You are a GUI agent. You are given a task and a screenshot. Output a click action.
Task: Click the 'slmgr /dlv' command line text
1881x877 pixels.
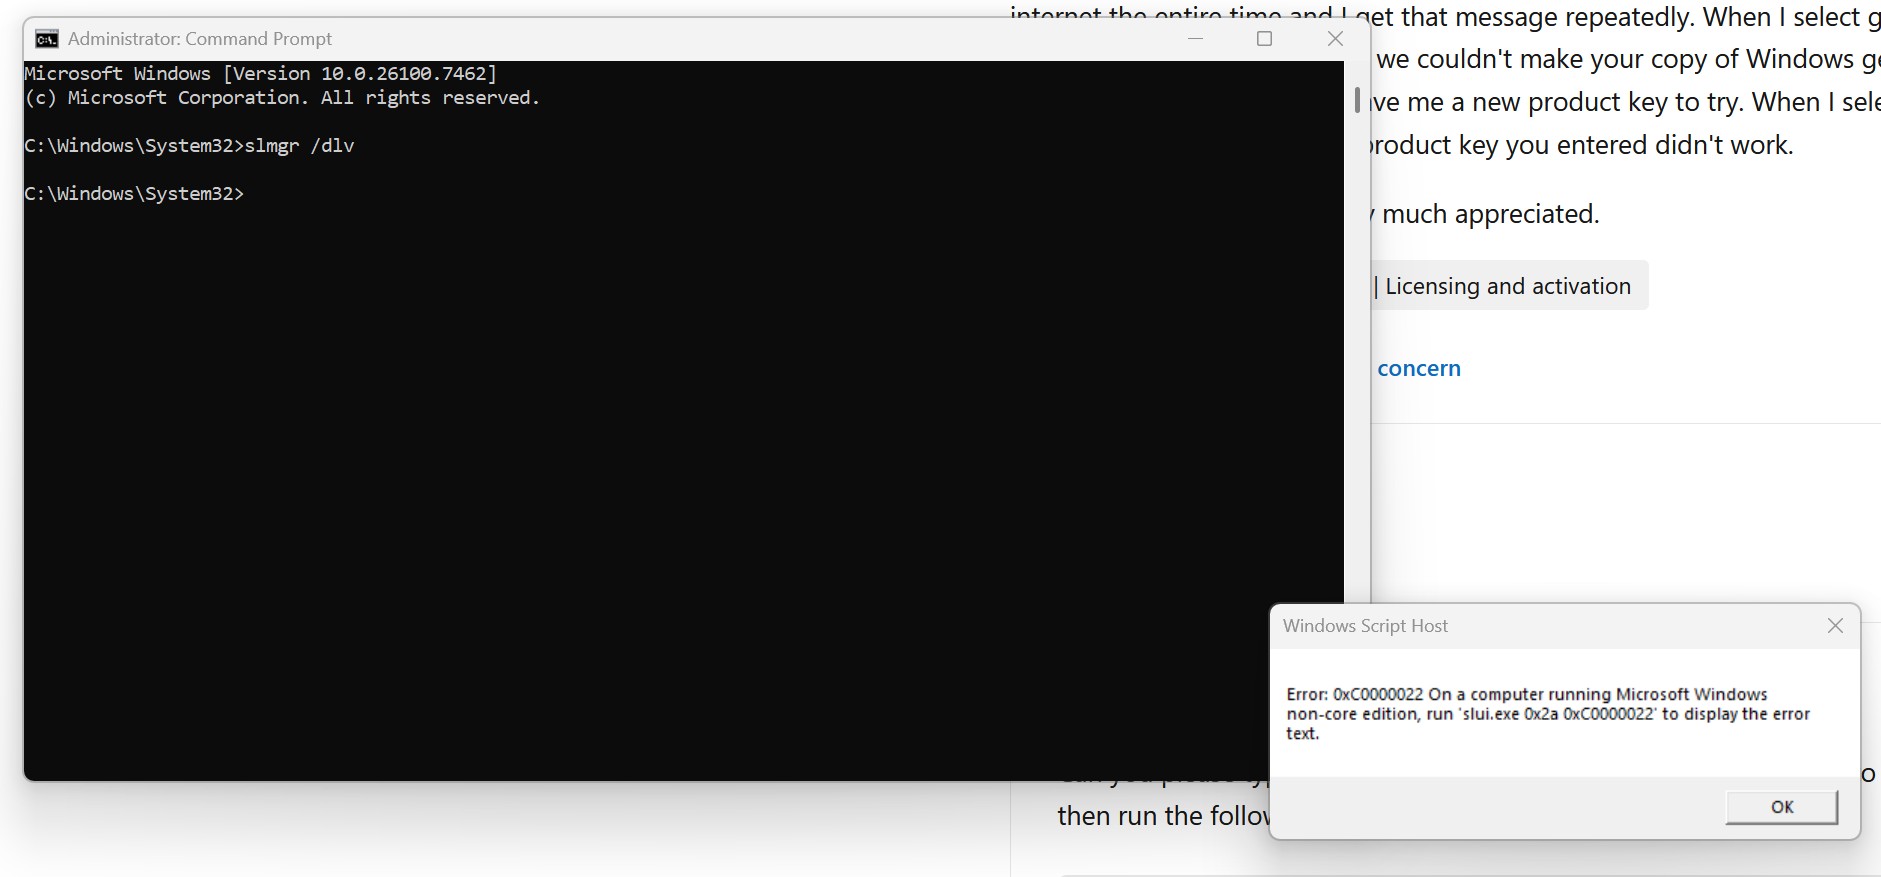[x=300, y=145]
